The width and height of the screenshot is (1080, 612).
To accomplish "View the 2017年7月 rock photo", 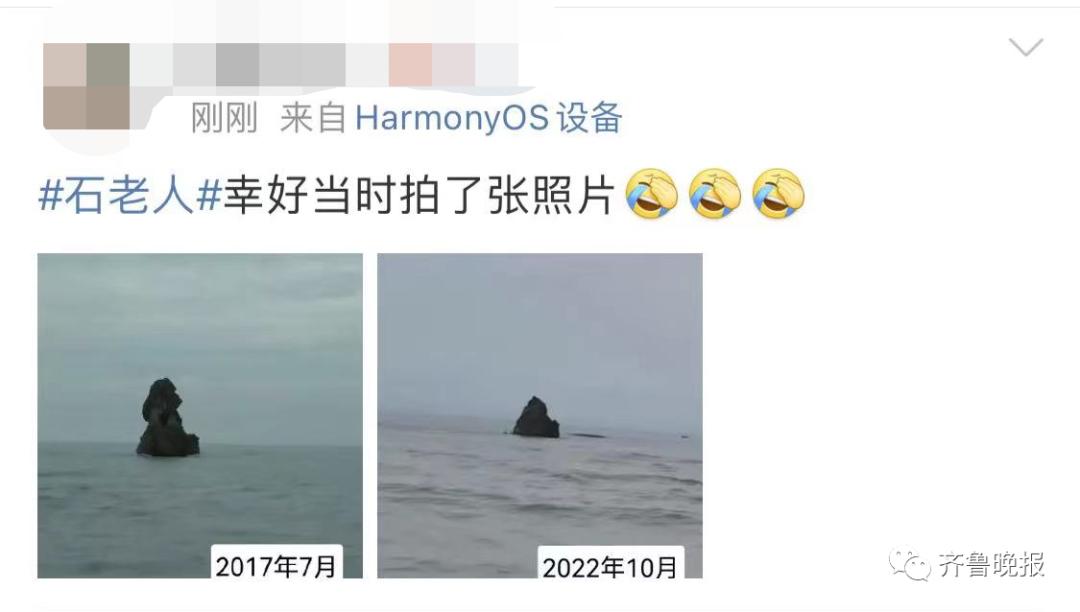I will (x=200, y=416).
